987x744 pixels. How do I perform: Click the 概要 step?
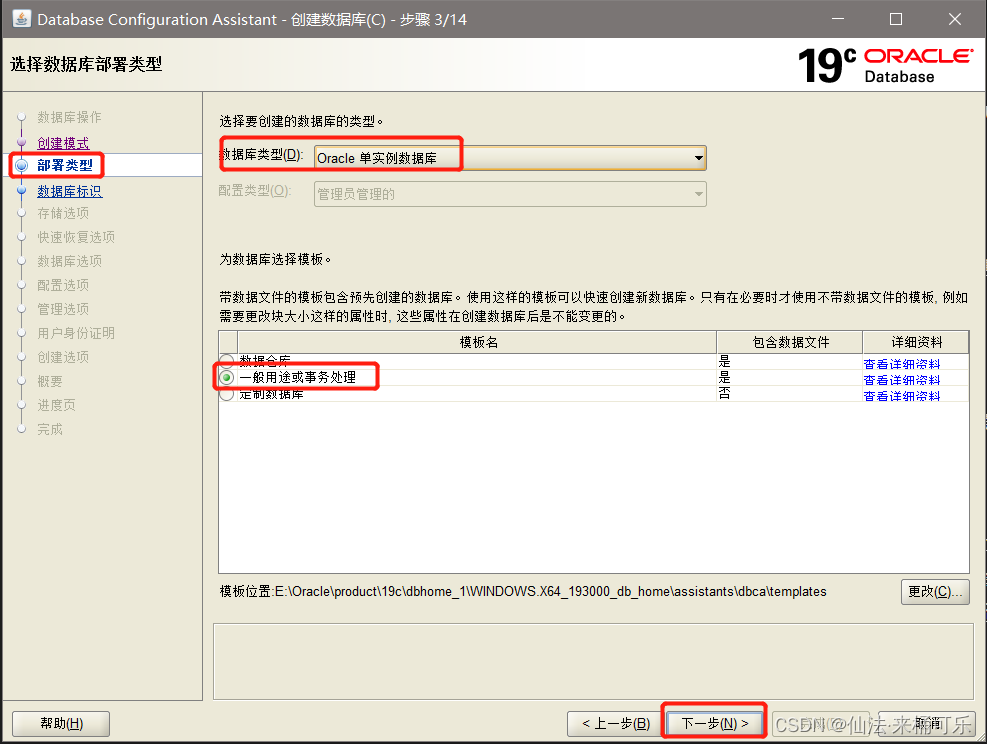point(50,381)
